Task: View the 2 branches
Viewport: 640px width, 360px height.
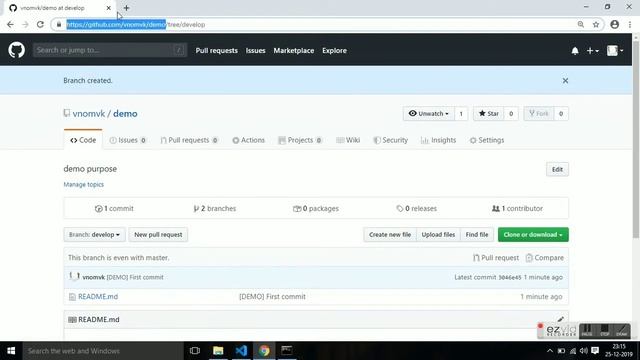Action: [215, 209]
